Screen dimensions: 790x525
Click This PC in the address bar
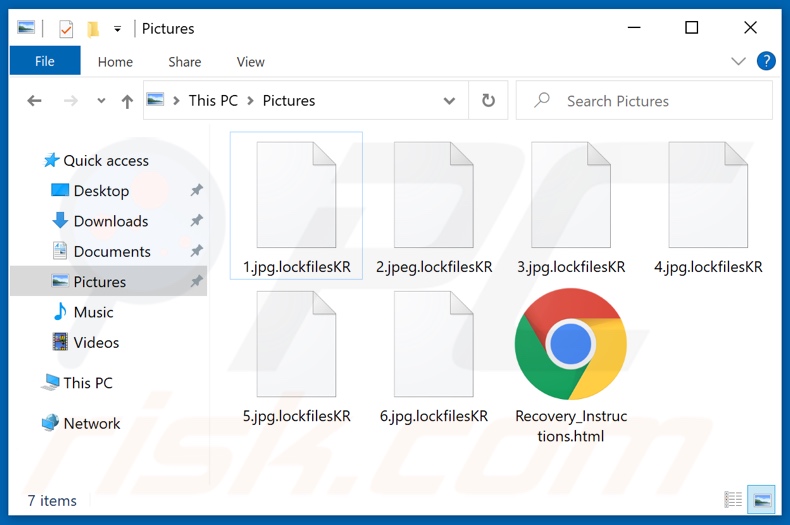pyautogui.click(x=213, y=101)
